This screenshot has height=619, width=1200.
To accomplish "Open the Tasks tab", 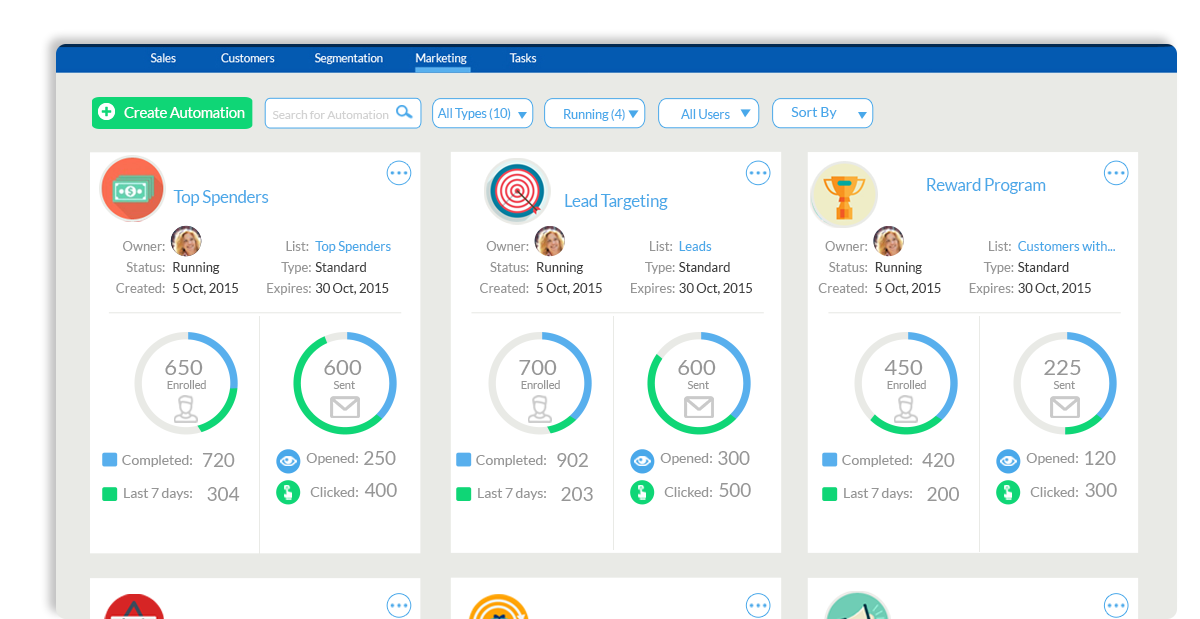I will tap(523, 58).
